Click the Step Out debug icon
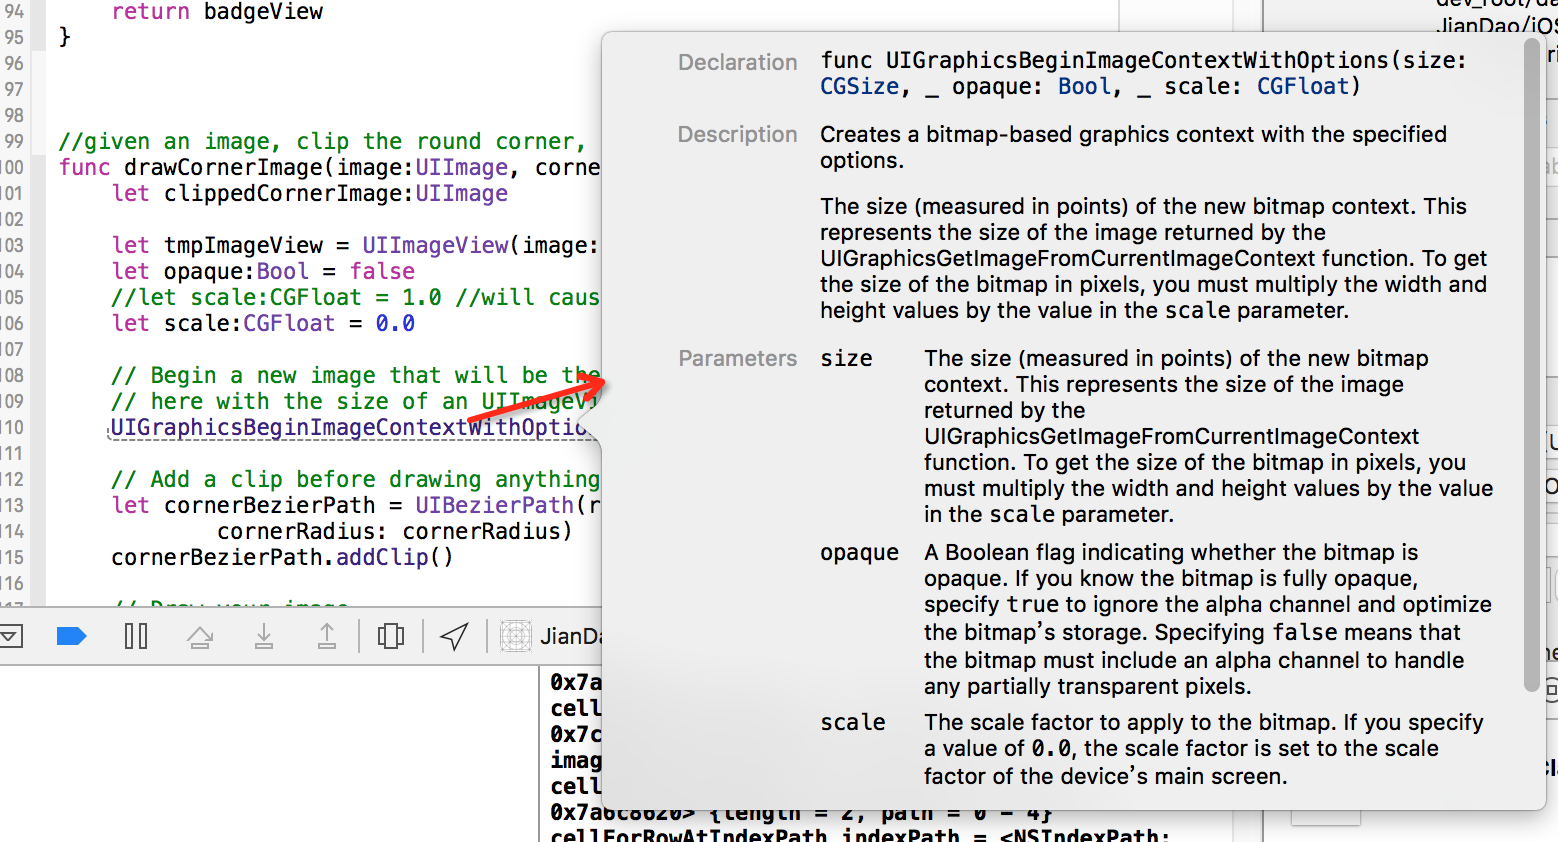 [x=327, y=636]
